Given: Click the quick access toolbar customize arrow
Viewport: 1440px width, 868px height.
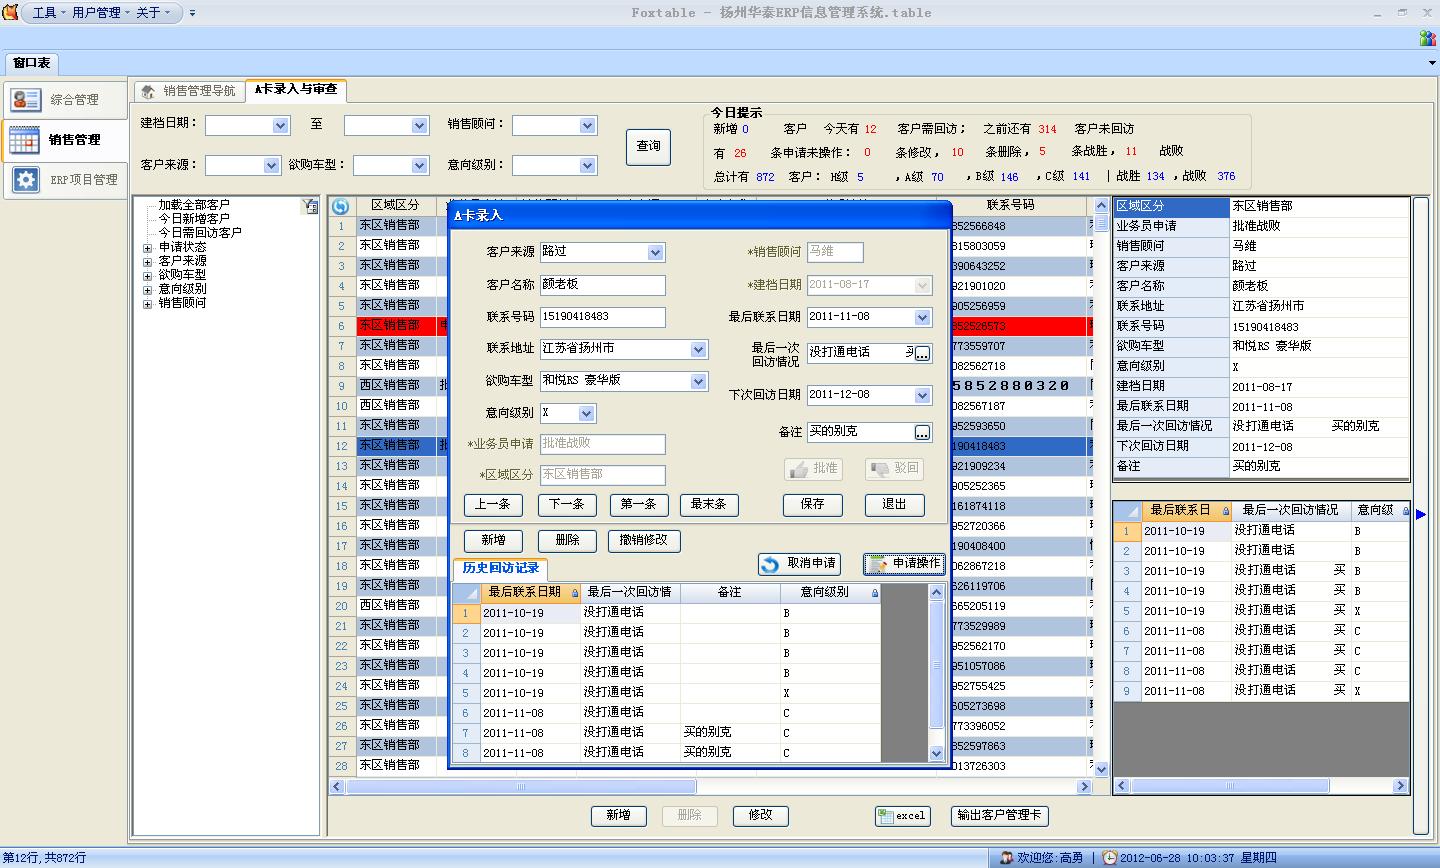Looking at the screenshot, I should (x=192, y=13).
